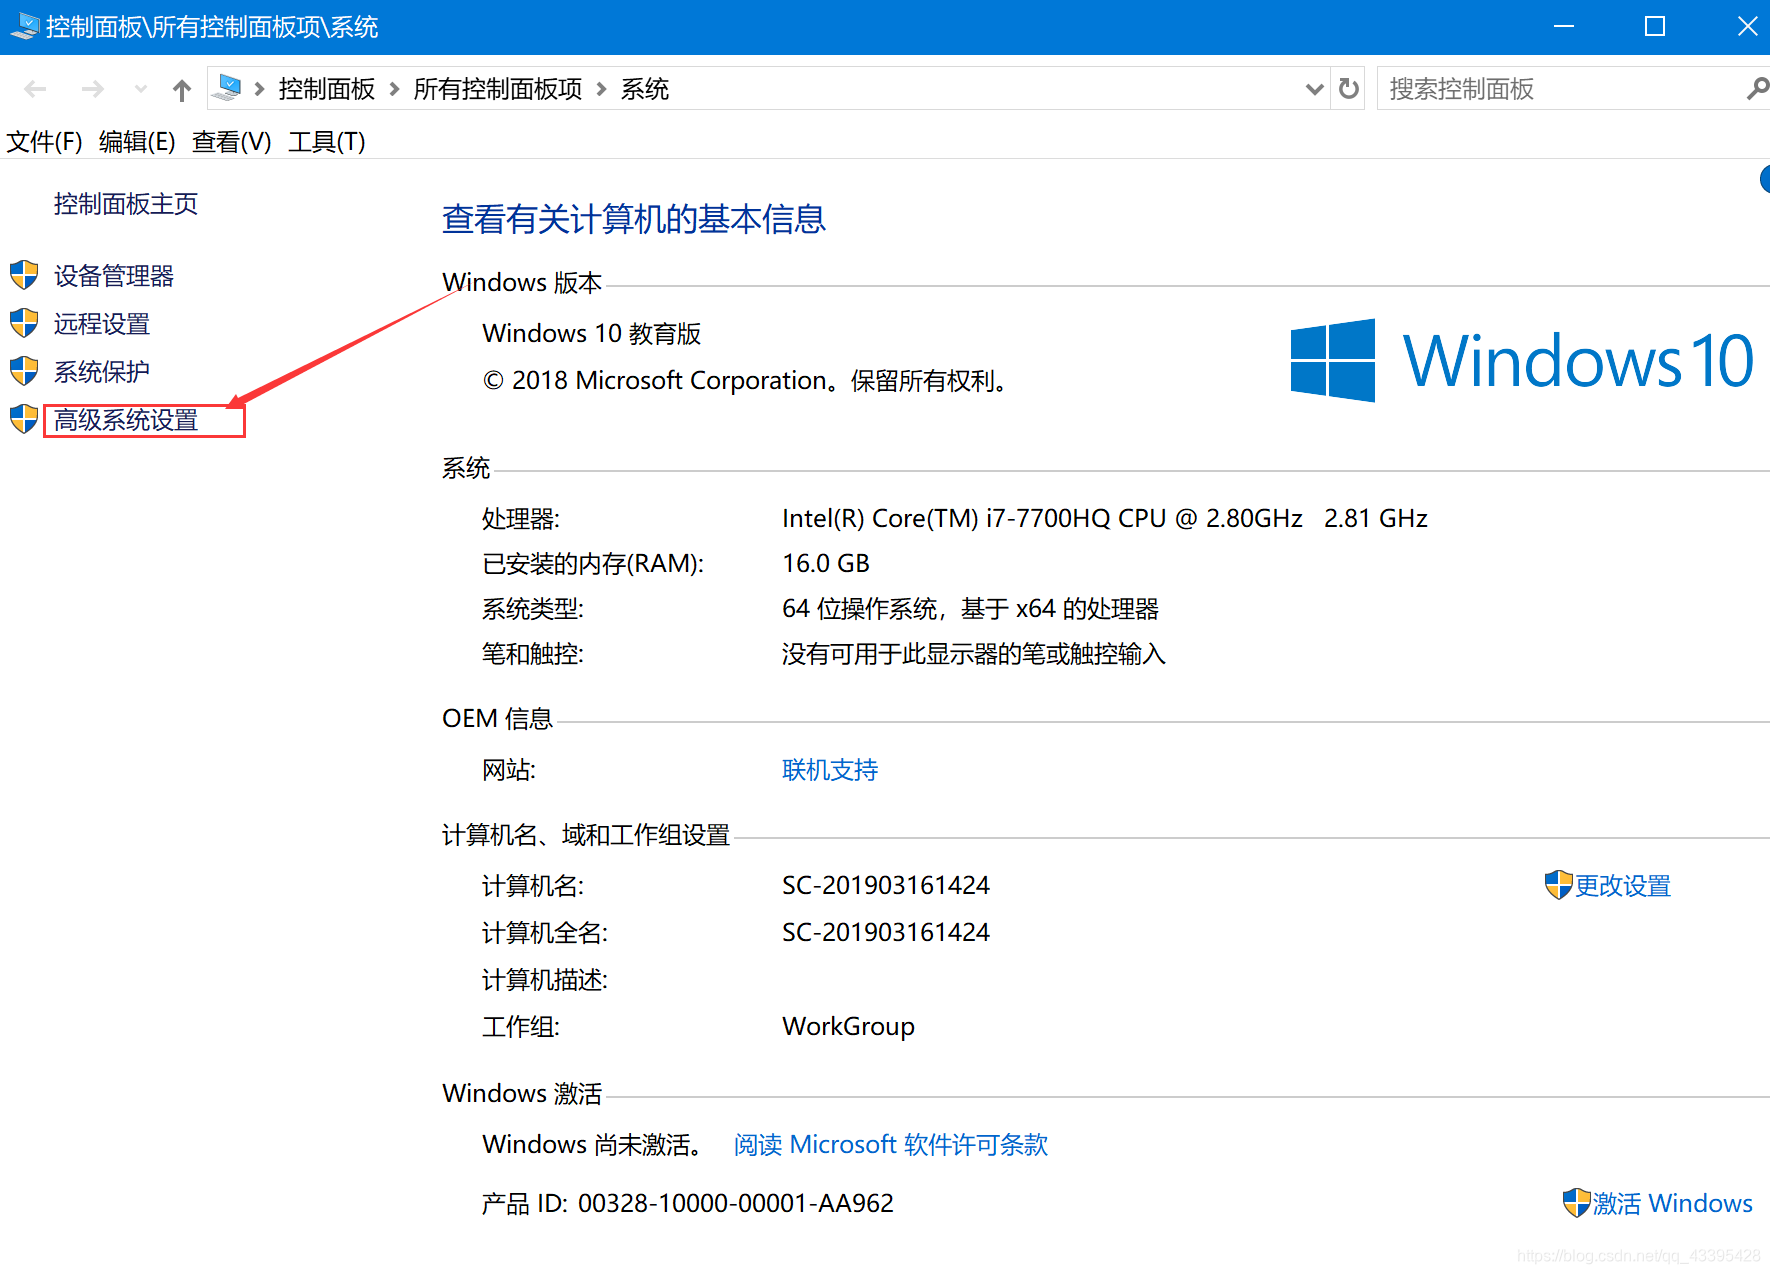
Task: Select 所有控制面板项 breadcrumb
Action: 498,89
